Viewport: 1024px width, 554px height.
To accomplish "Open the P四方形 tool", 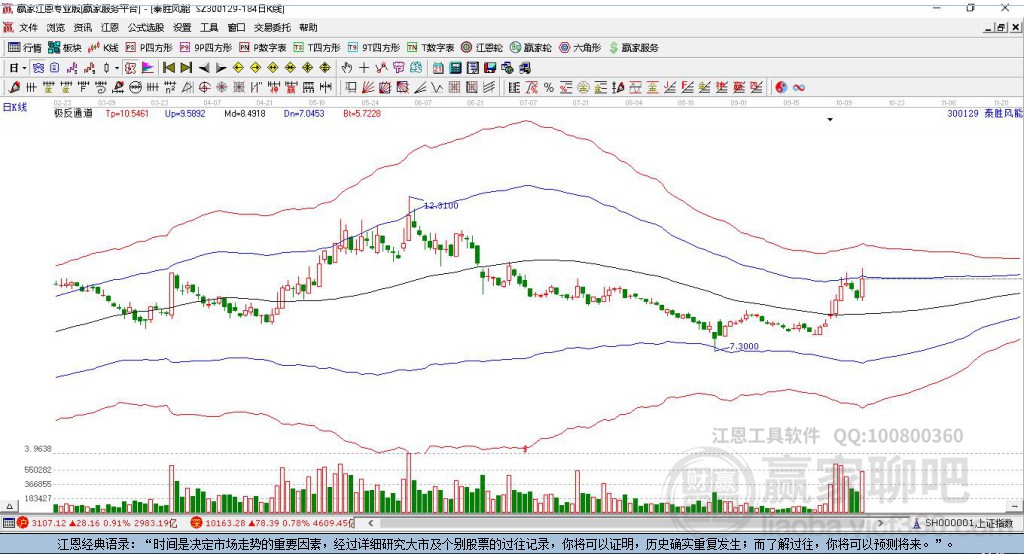I will [x=149, y=48].
